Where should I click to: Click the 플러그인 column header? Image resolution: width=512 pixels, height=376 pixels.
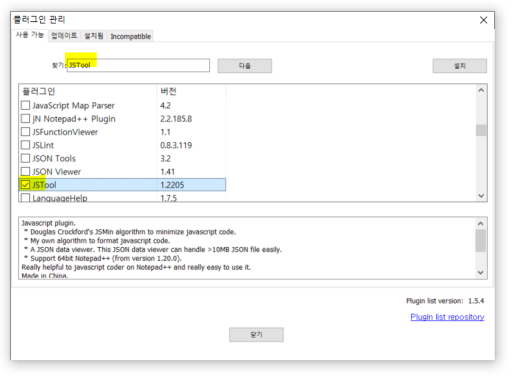tap(88, 91)
